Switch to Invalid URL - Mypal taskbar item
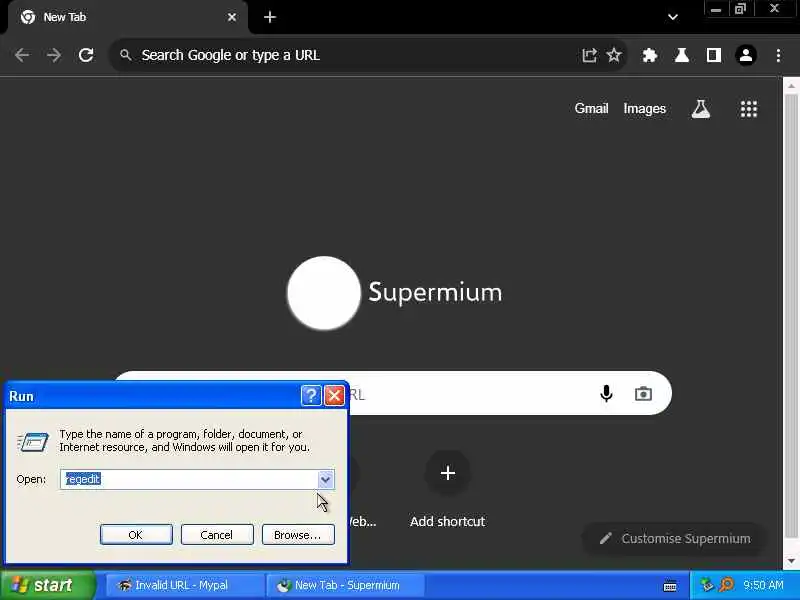 tap(186, 585)
